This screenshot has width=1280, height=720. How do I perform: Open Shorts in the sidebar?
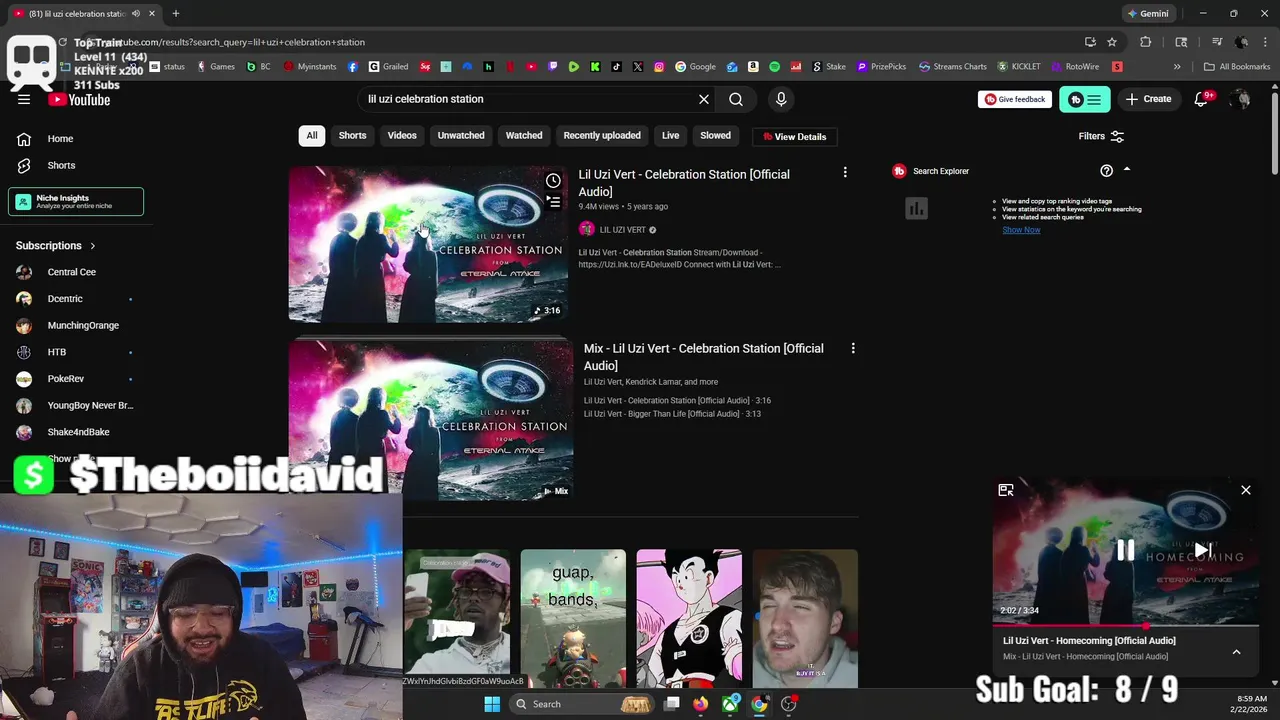coord(60,165)
